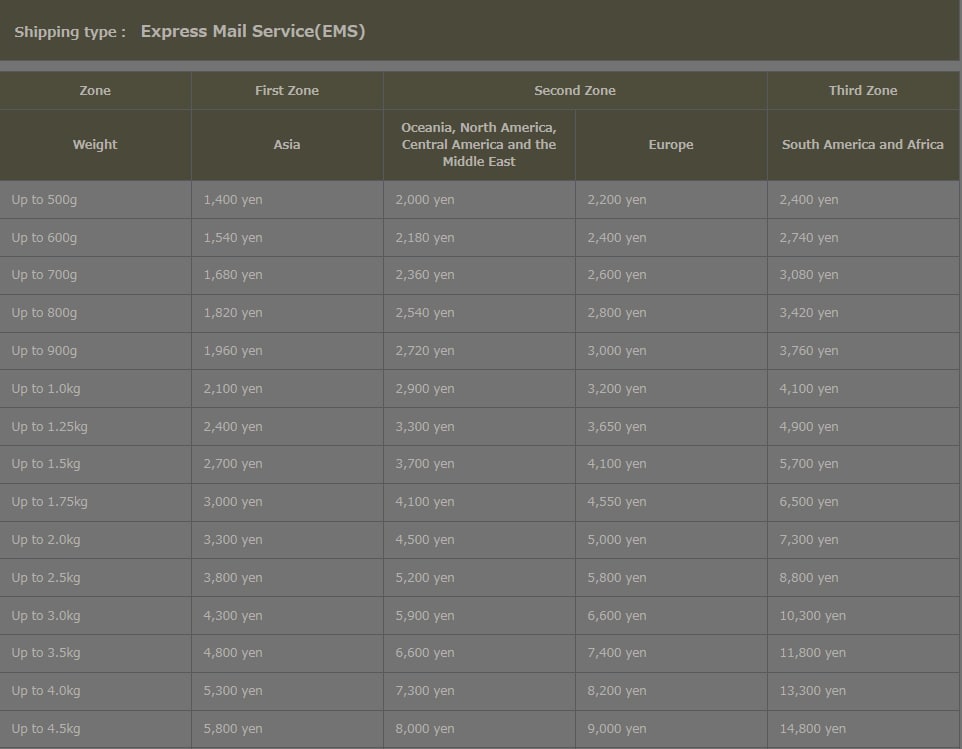Select the 10,300 yen price cell

(812, 616)
